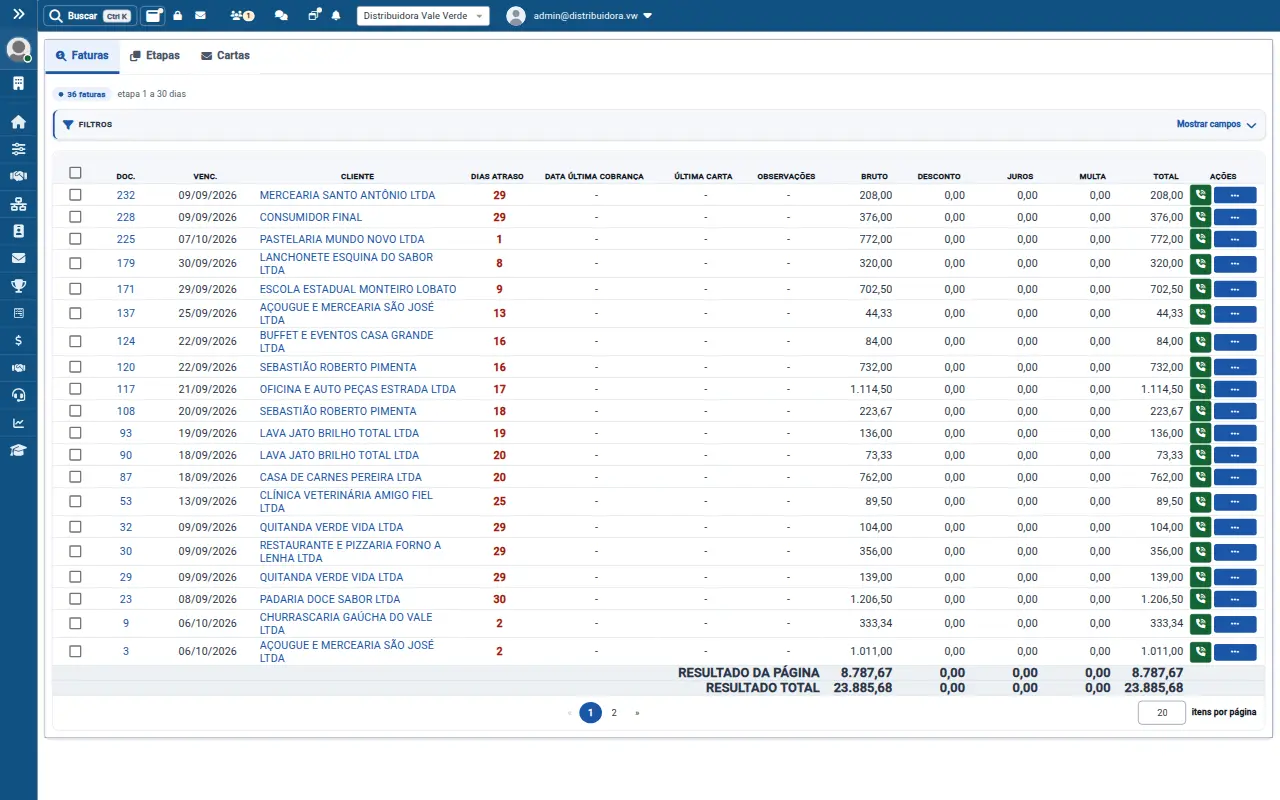Open the building company icon in sidebar

click(x=18, y=83)
